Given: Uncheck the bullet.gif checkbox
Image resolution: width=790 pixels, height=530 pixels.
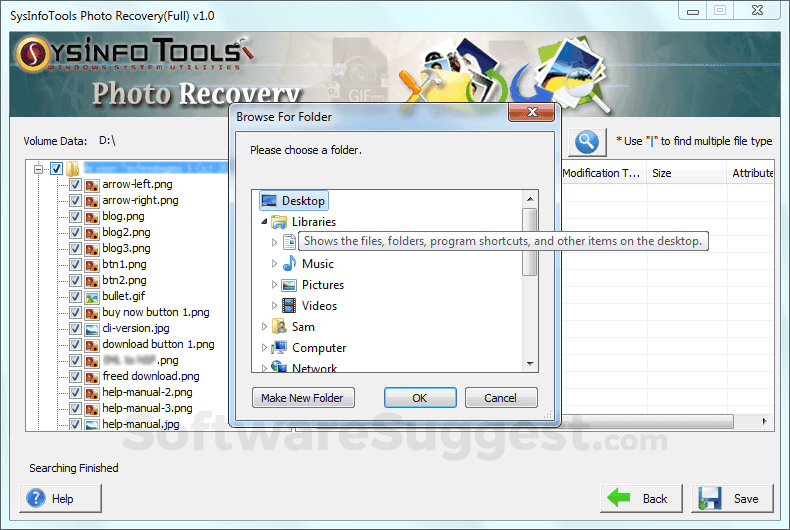Looking at the screenshot, I should click(75, 297).
